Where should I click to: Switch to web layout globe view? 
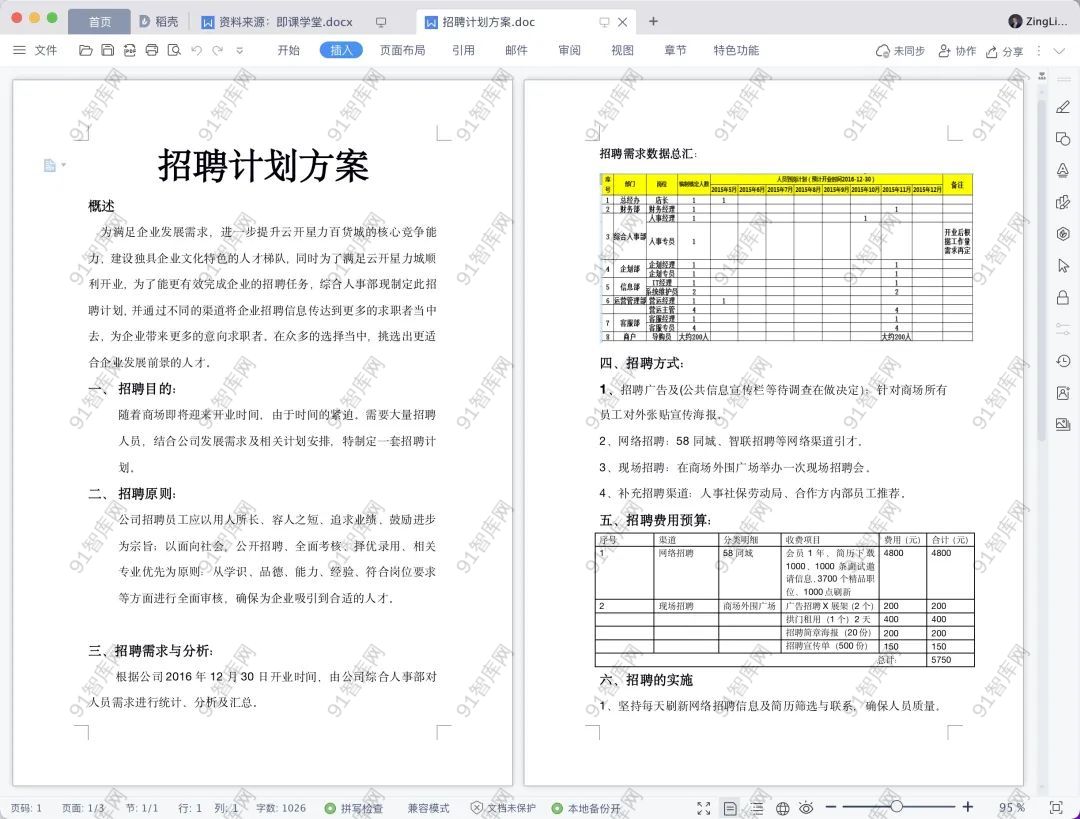[782, 808]
